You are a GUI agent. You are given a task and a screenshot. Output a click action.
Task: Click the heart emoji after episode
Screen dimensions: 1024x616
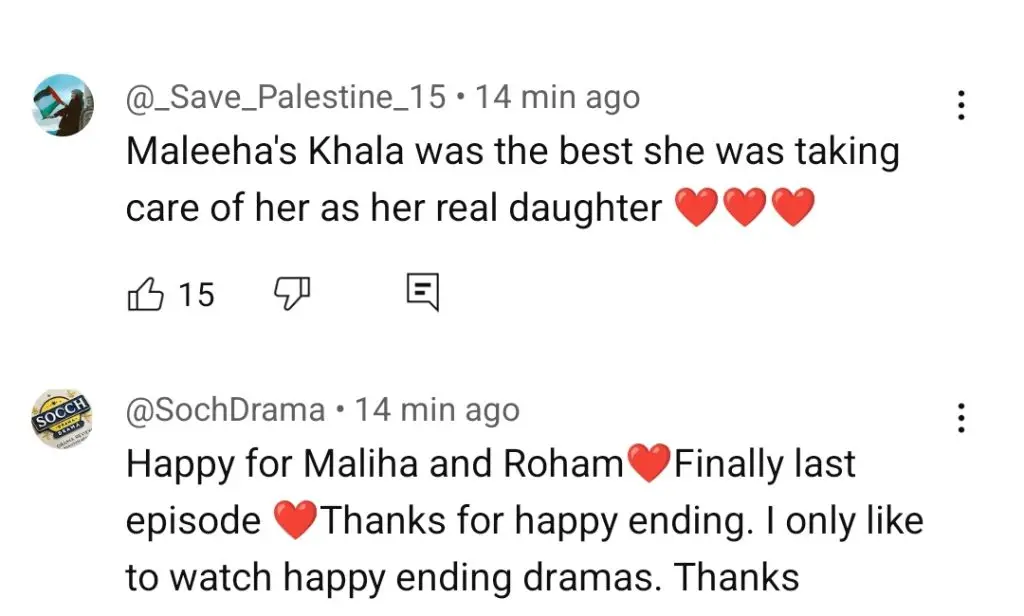(295, 520)
